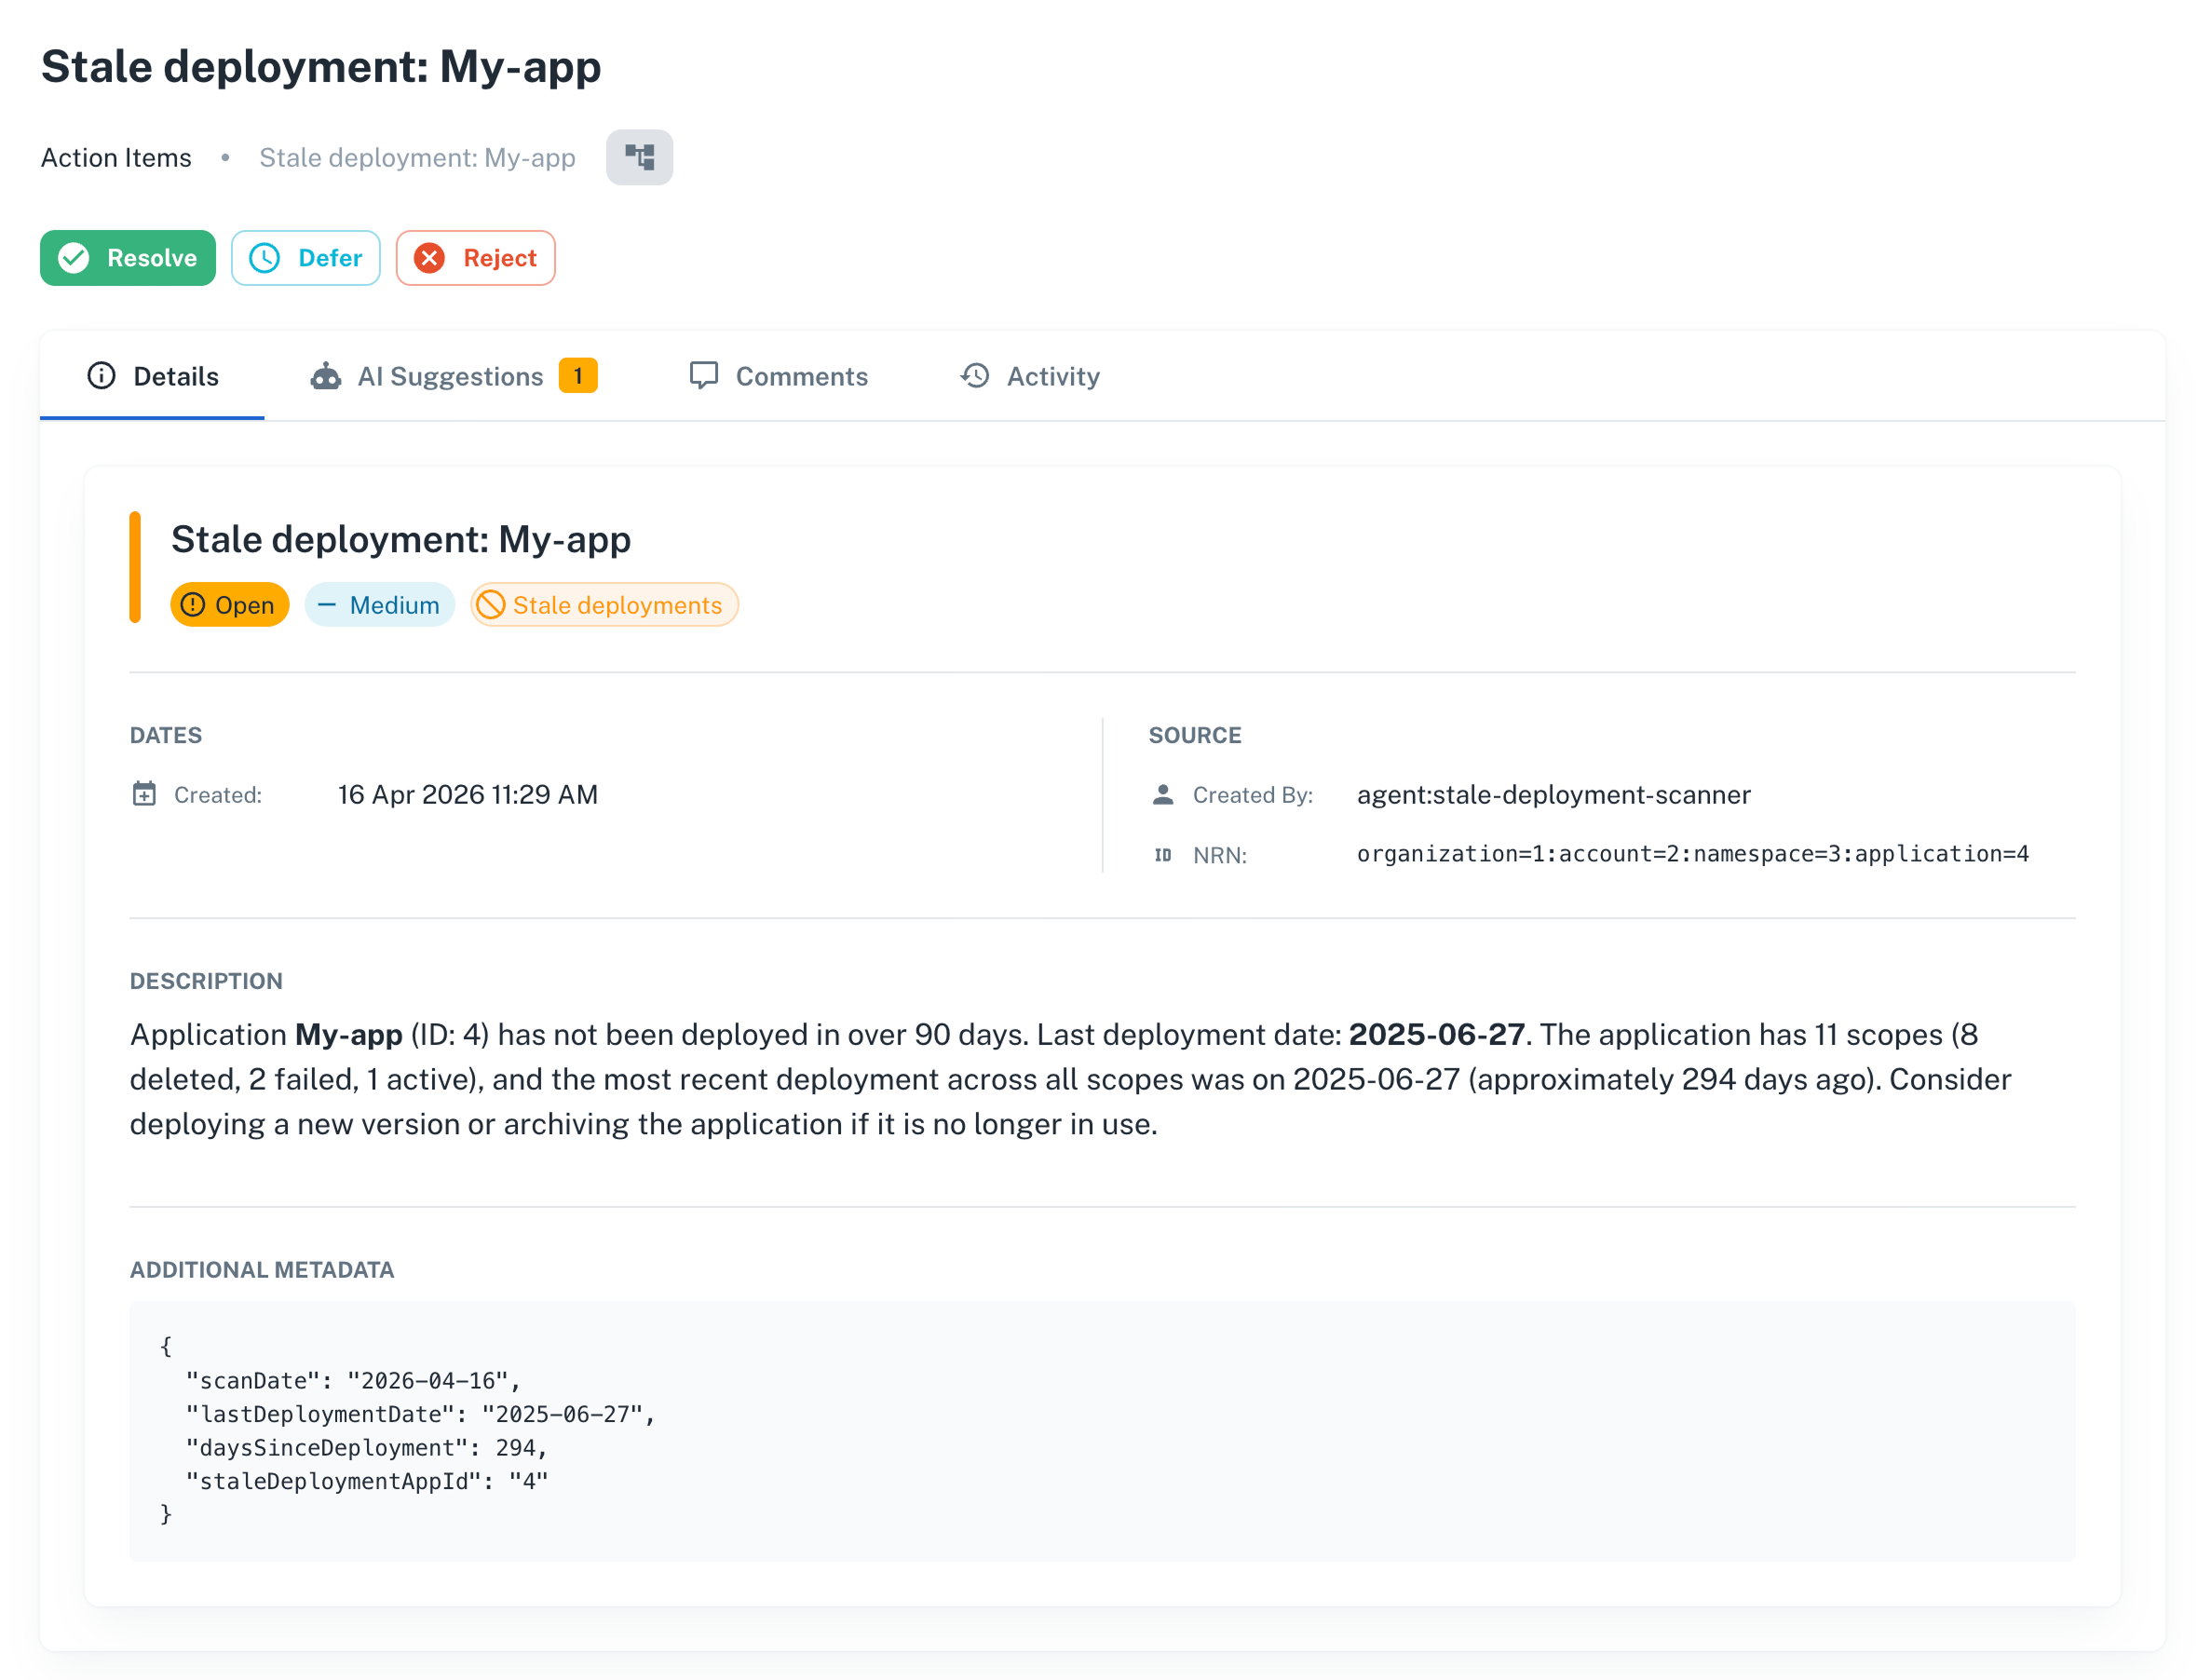Click the person icon beside Created By

[x=1163, y=794]
